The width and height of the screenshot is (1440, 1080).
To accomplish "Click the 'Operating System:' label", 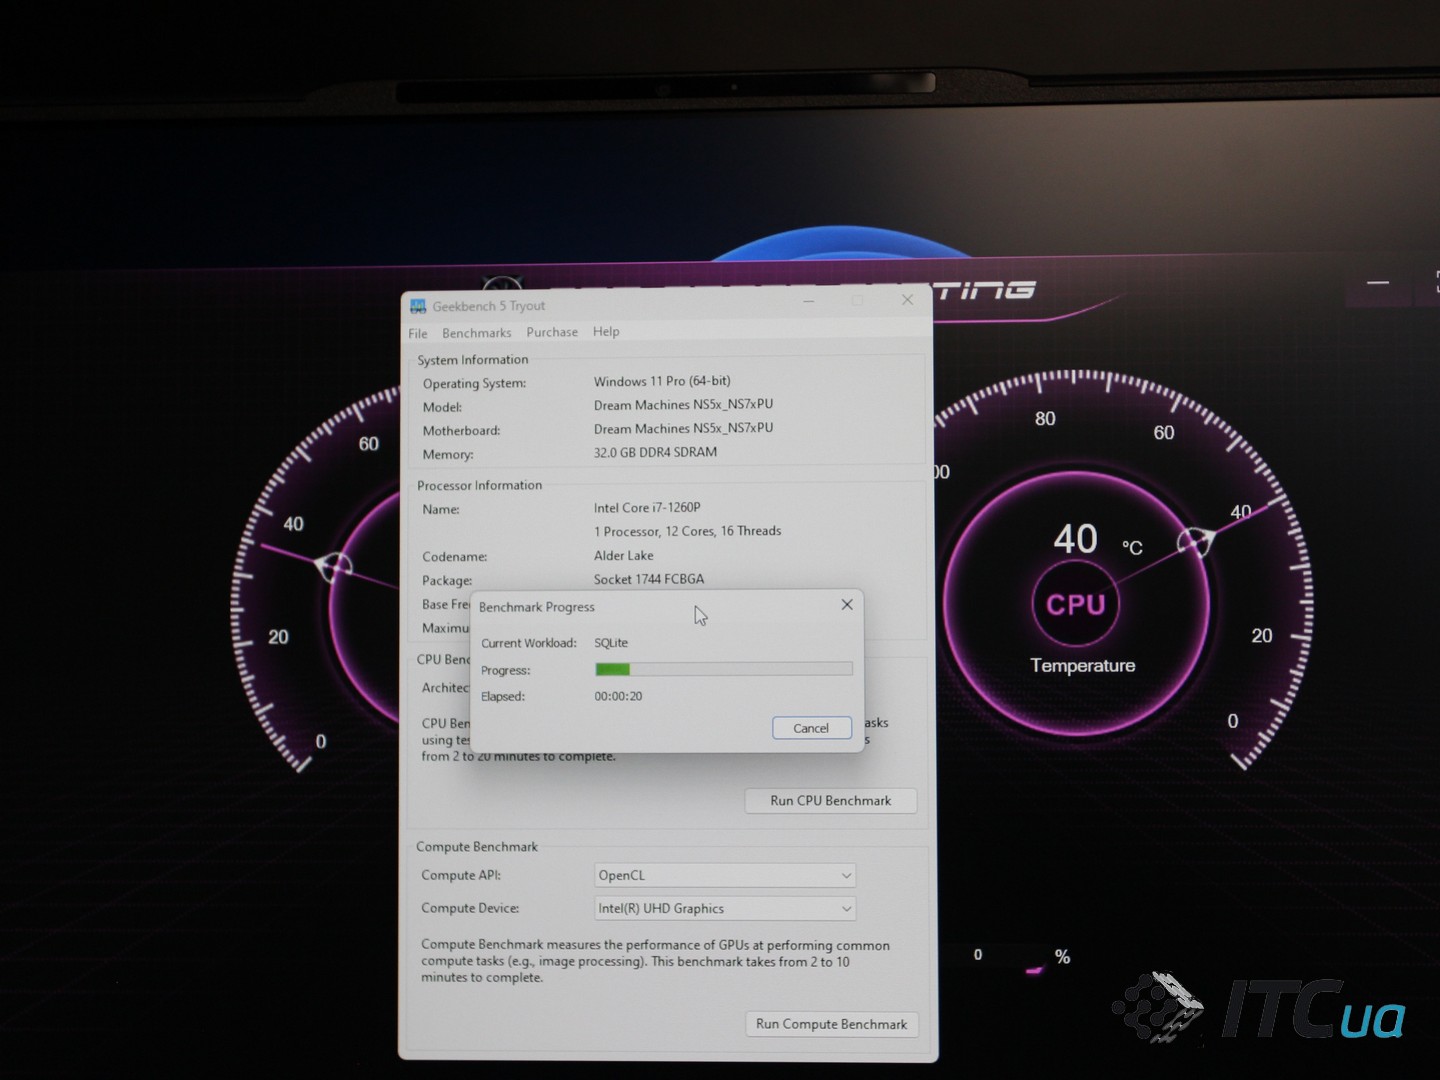I will [x=474, y=383].
